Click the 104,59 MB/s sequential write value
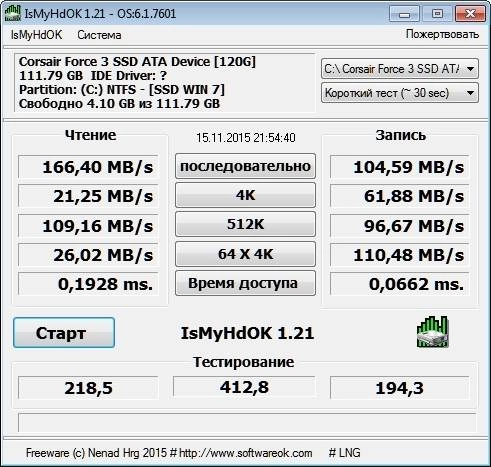The height and width of the screenshot is (467, 491). [x=400, y=167]
